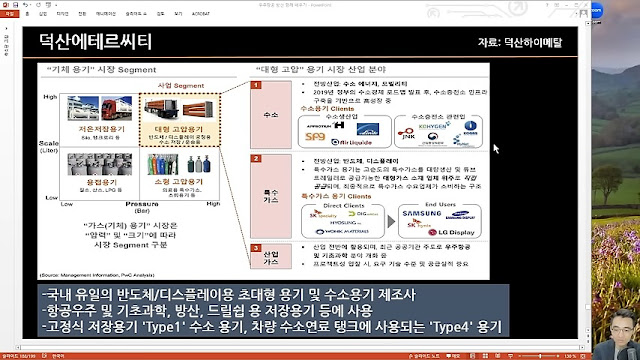640x360 pixels.
Task: Fit slide to current window icon
Action: click(583, 356)
